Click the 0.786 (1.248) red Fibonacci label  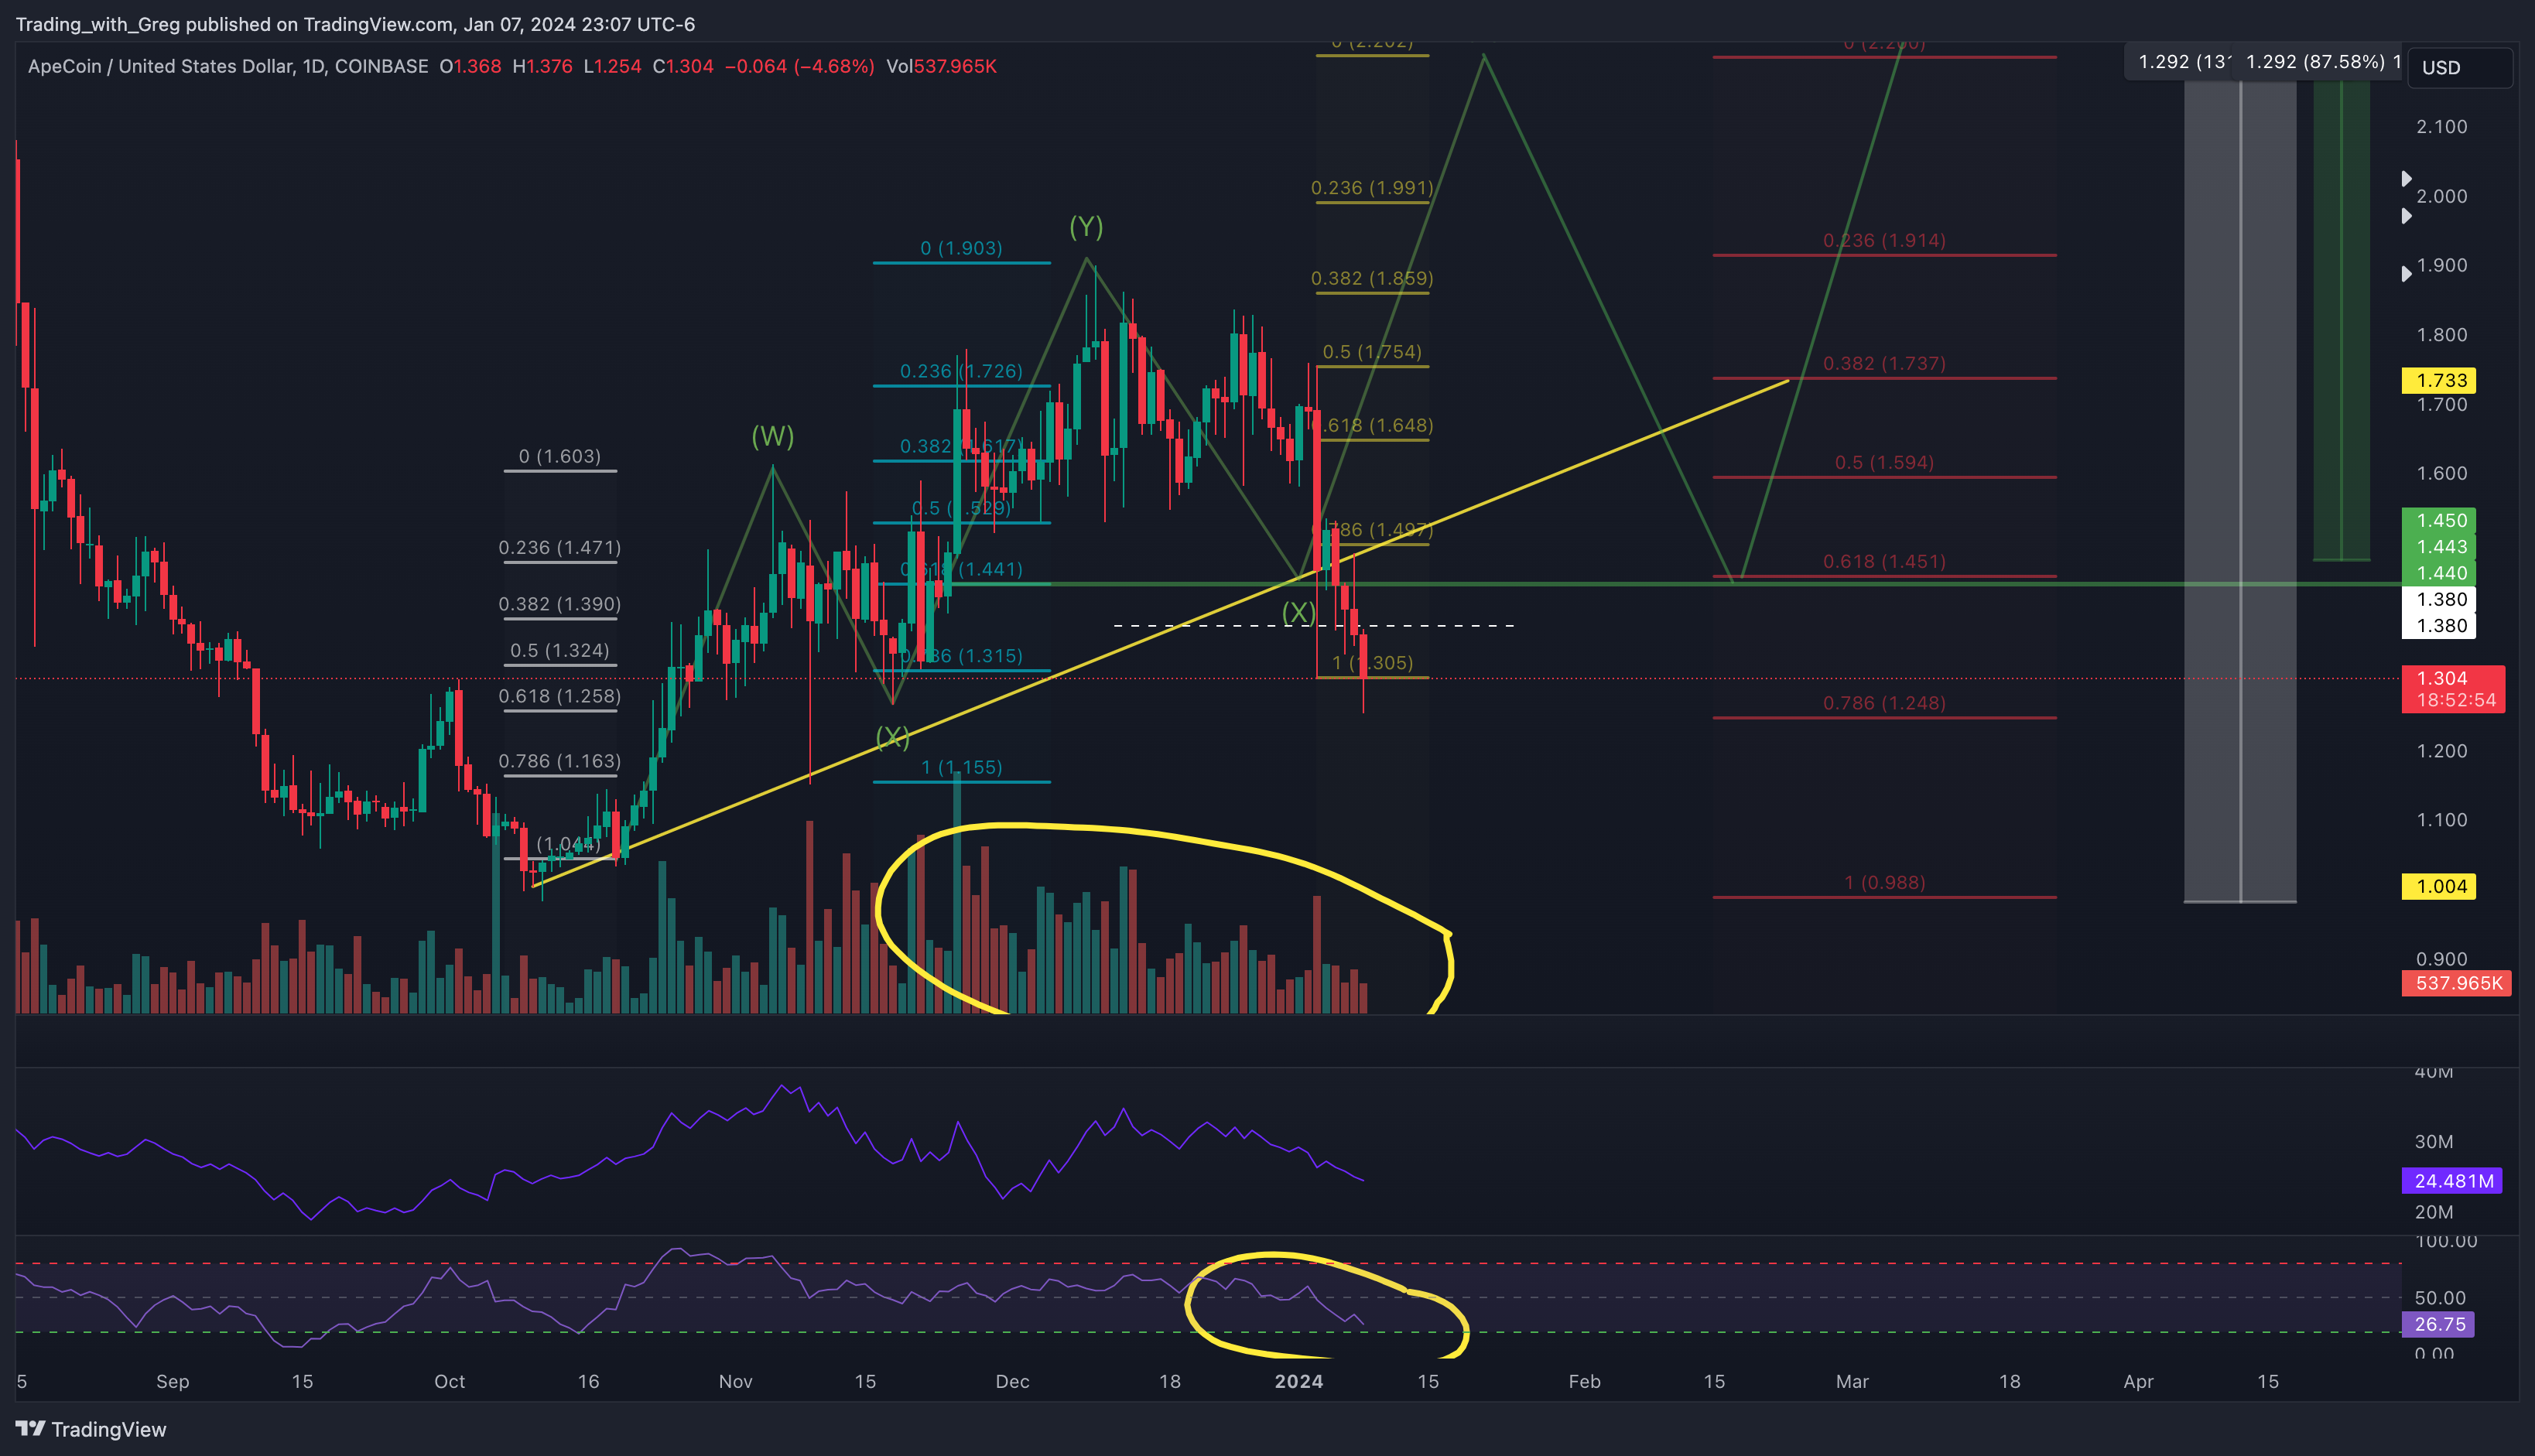click(1884, 703)
